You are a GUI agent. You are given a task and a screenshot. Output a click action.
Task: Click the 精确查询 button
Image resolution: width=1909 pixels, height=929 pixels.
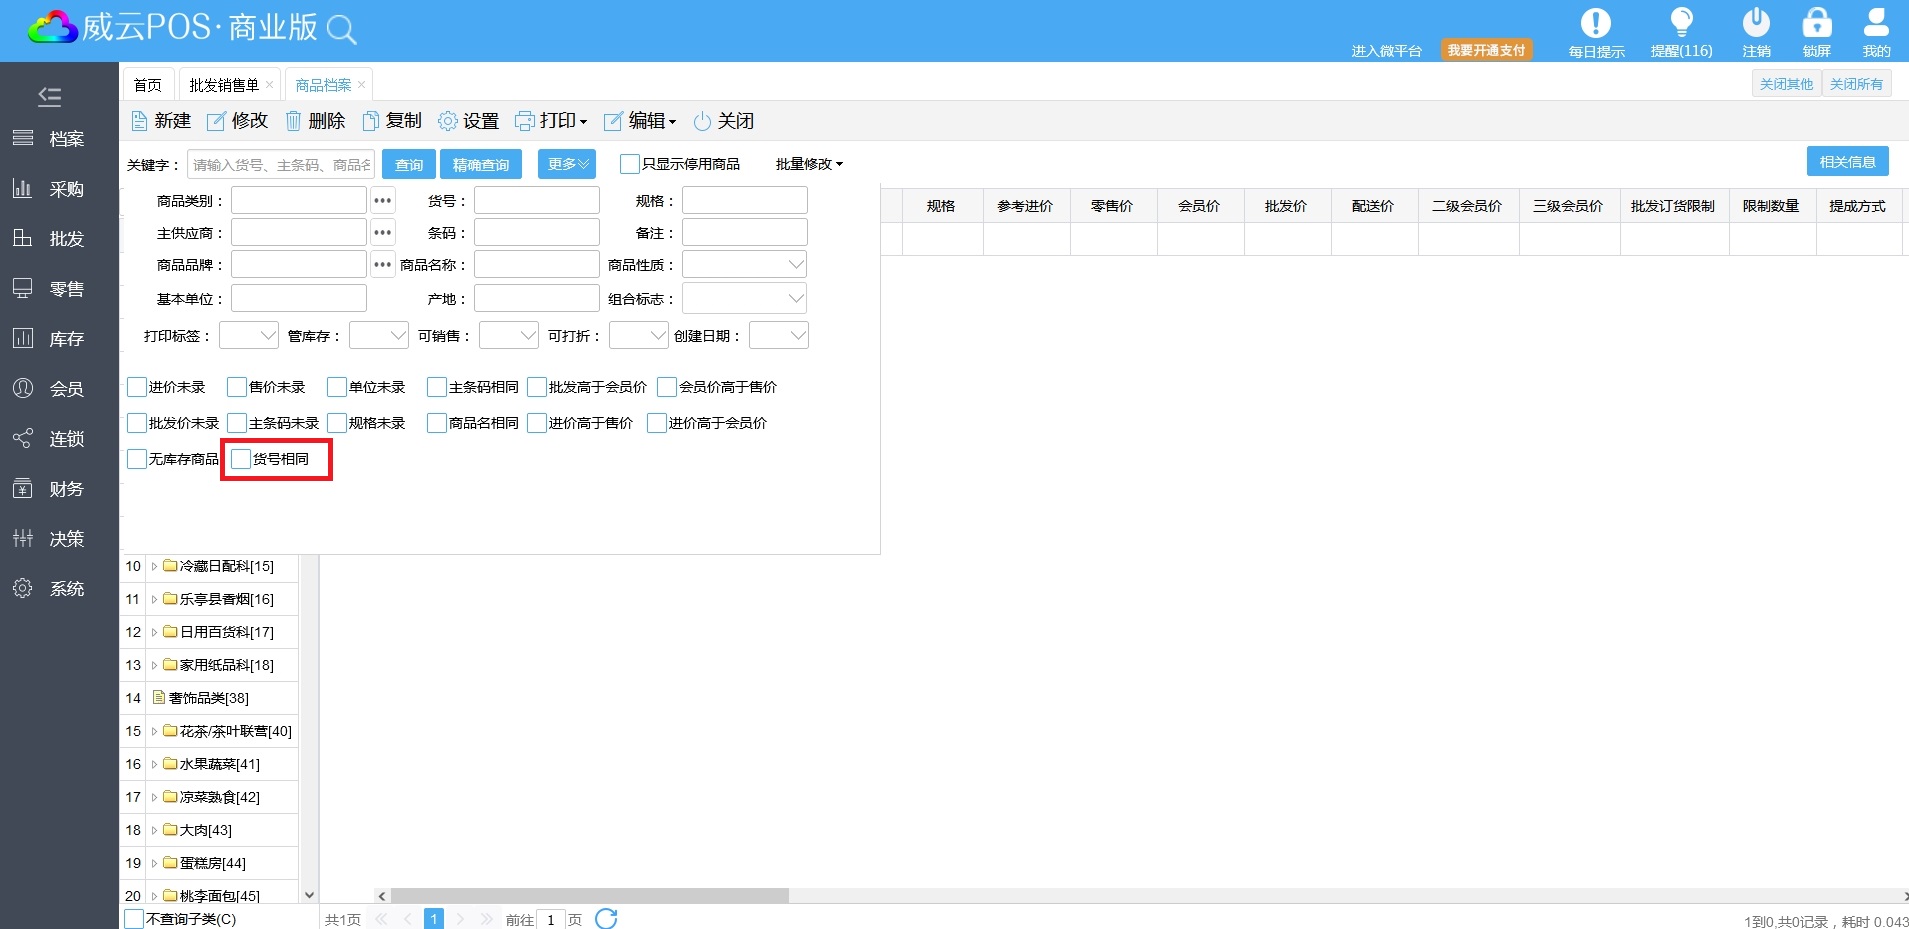click(x=481, y=164)
